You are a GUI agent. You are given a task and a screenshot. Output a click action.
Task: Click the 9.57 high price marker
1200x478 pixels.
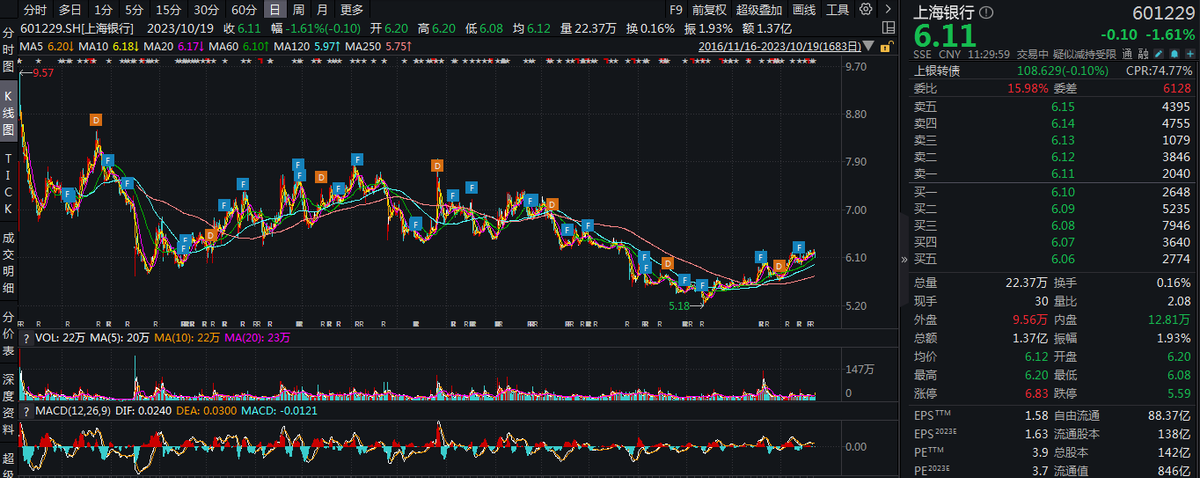43,73
